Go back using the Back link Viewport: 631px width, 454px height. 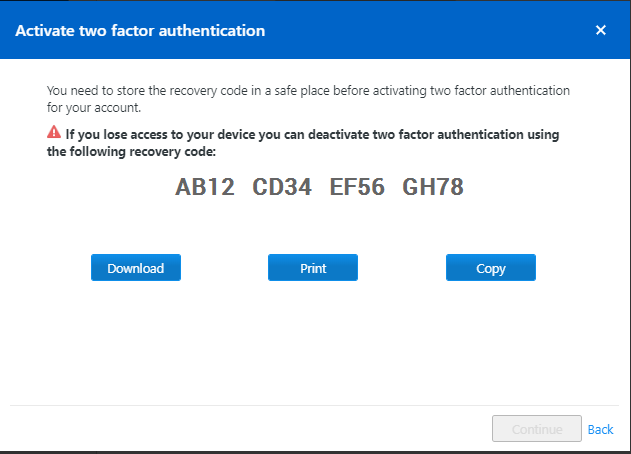[600, 429]
